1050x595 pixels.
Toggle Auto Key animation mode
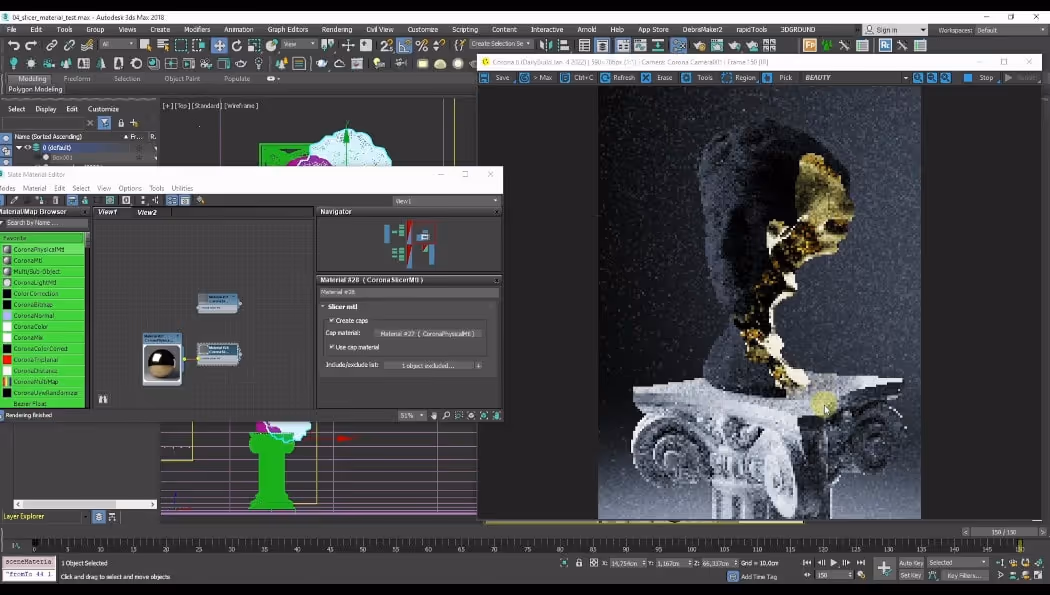click(911, 563)
